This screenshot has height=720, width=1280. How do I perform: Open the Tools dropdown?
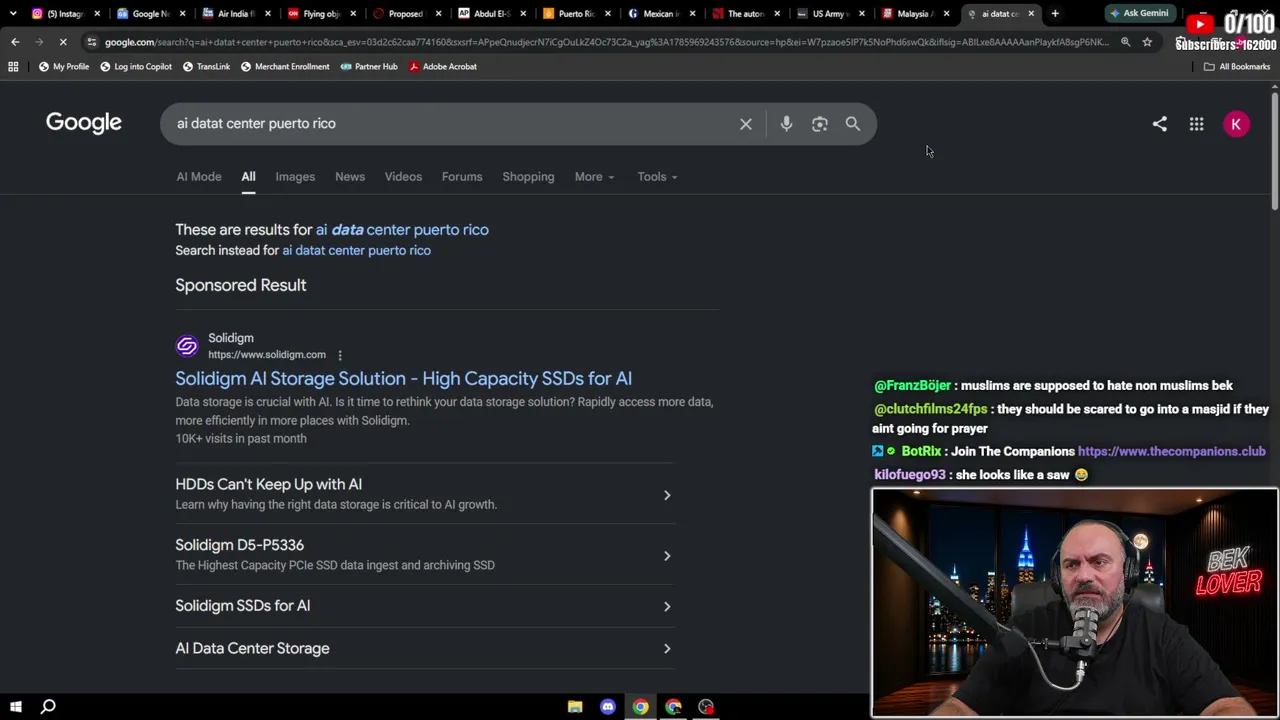(657, 177)
